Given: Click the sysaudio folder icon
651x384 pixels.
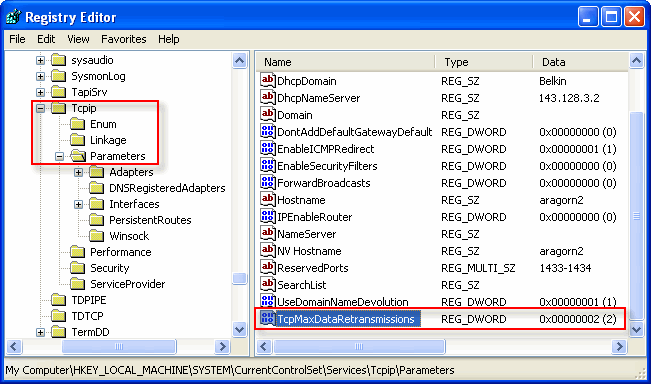Looking at the screenshot, I should coord(59,60).
